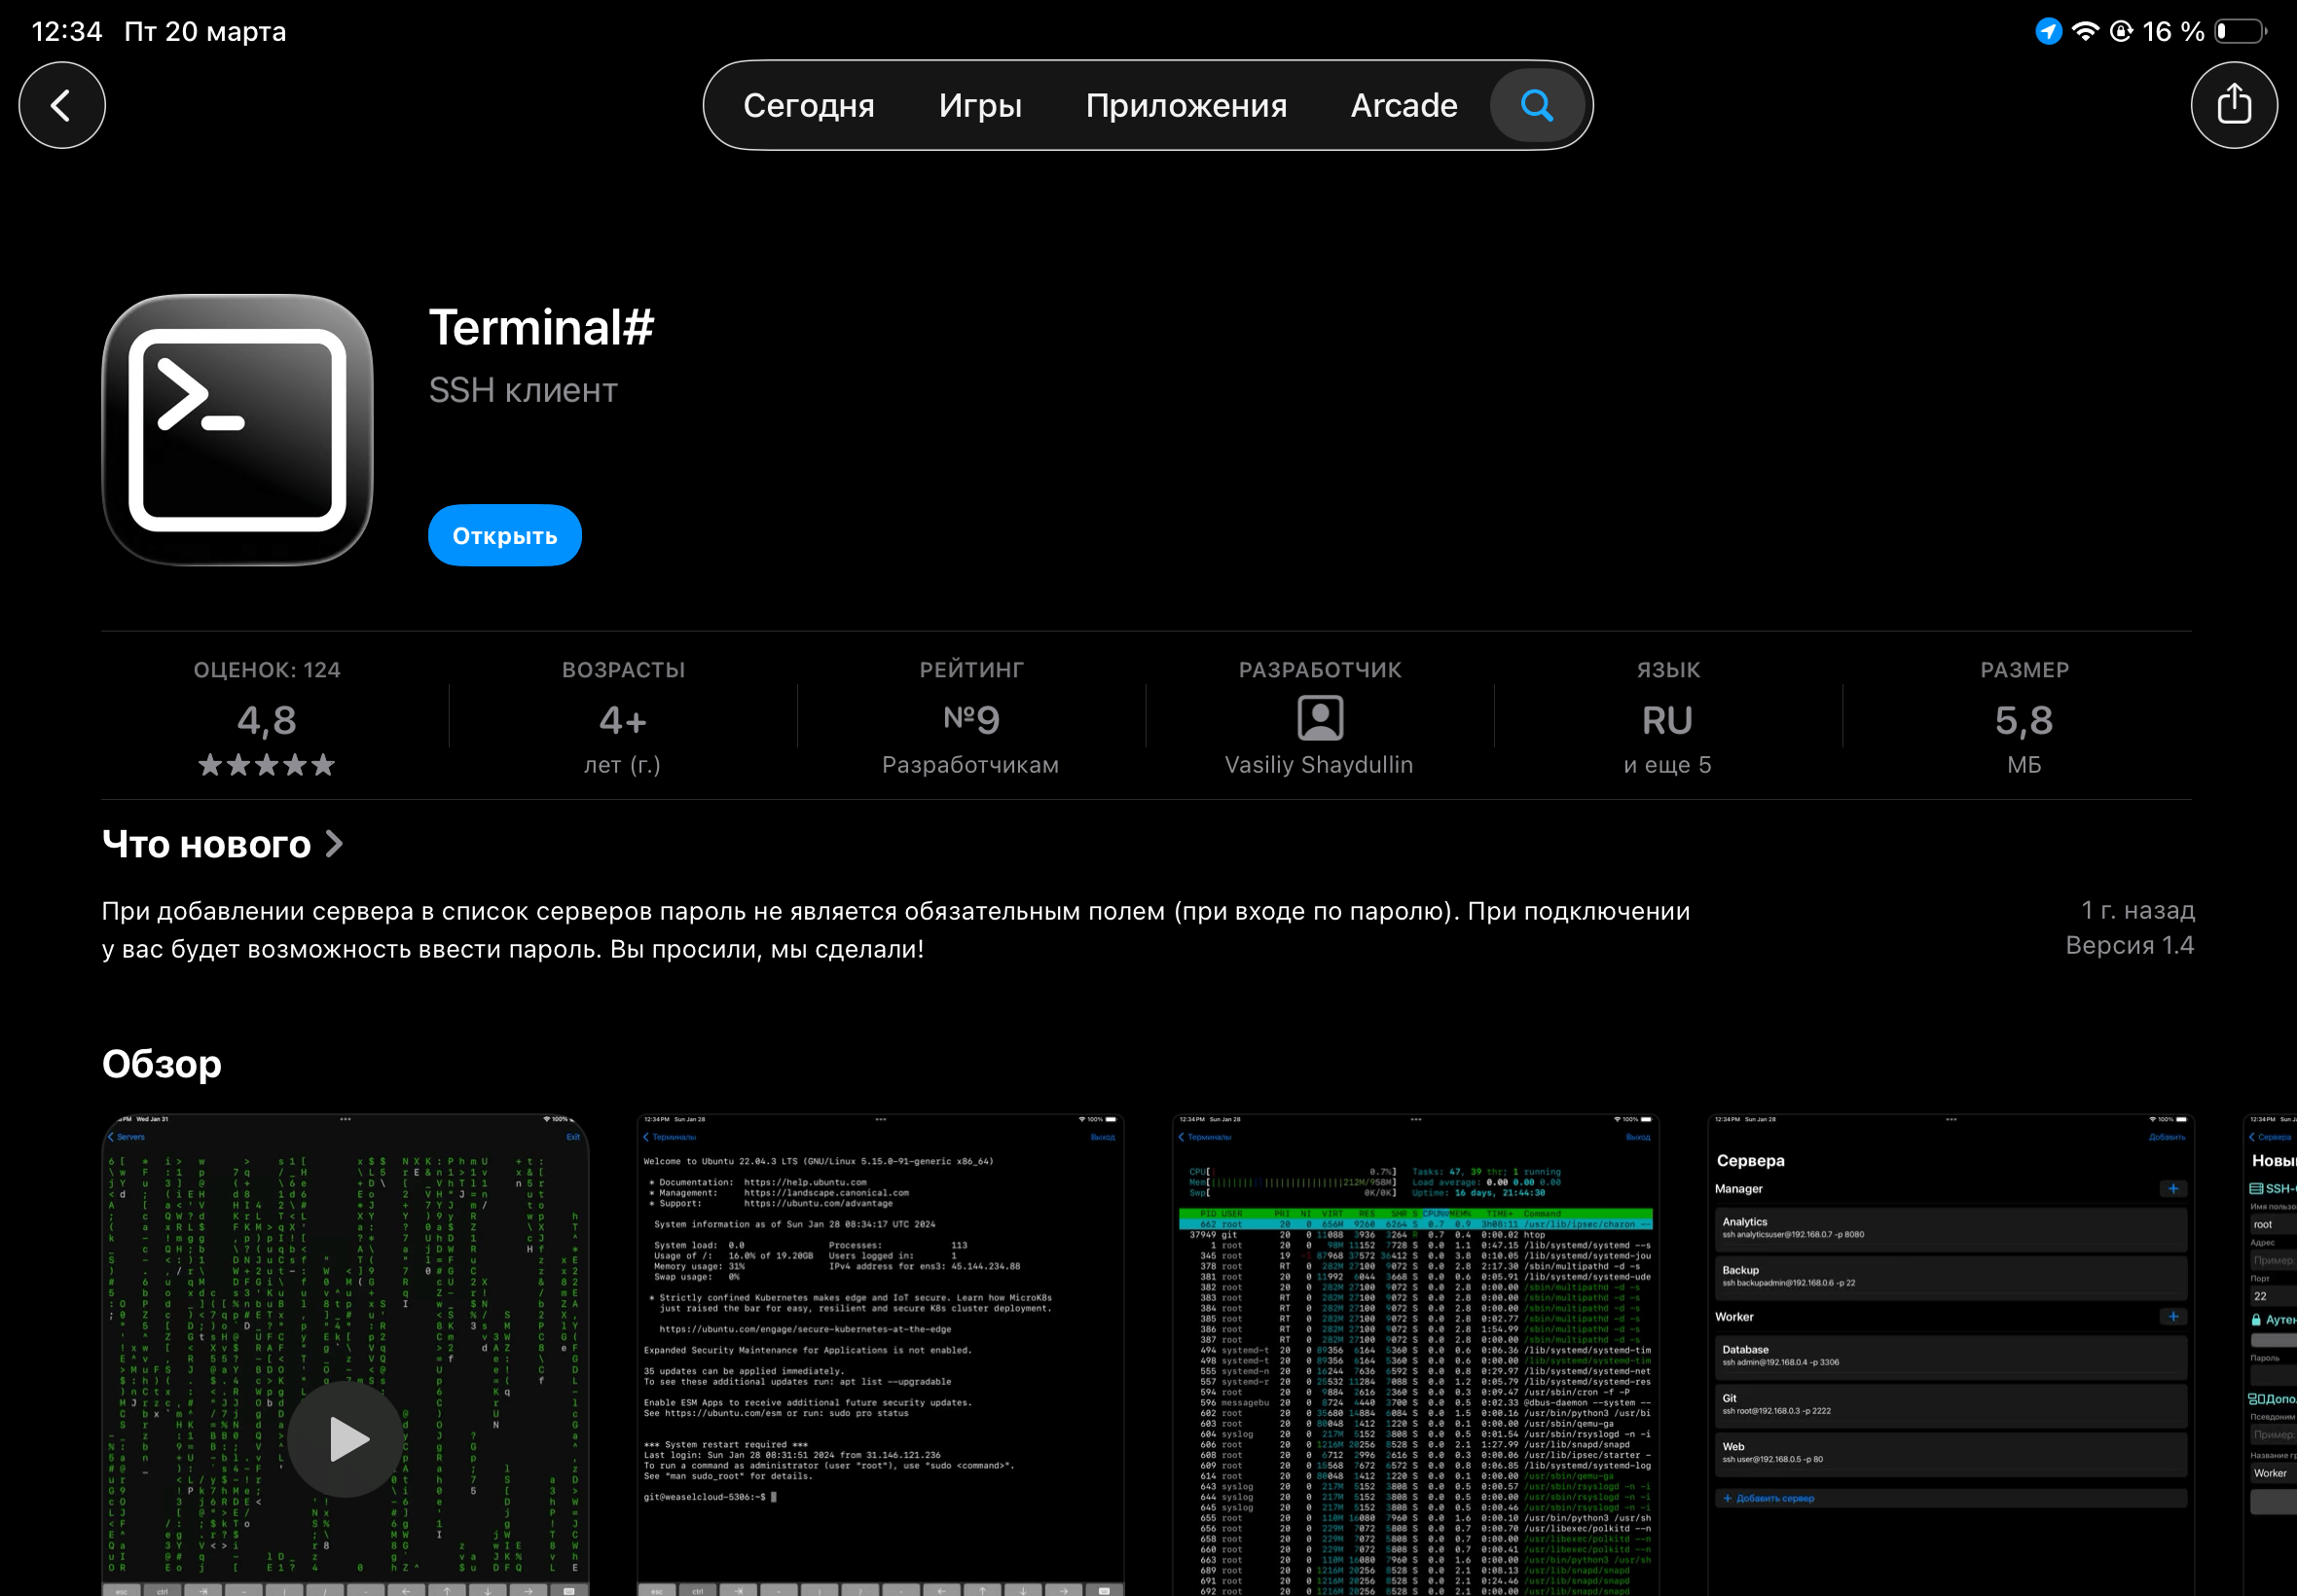
Task: Tap the search magnifier icon
Action: [x=1536, y=105]
